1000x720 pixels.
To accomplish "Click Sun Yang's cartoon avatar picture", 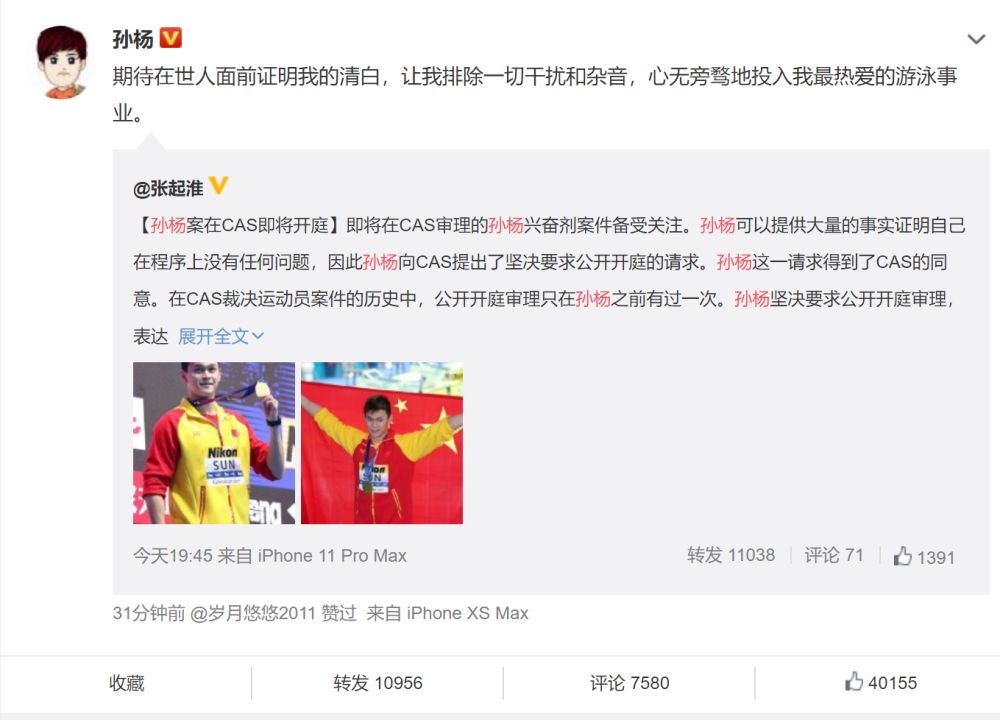I will (61, 62).
